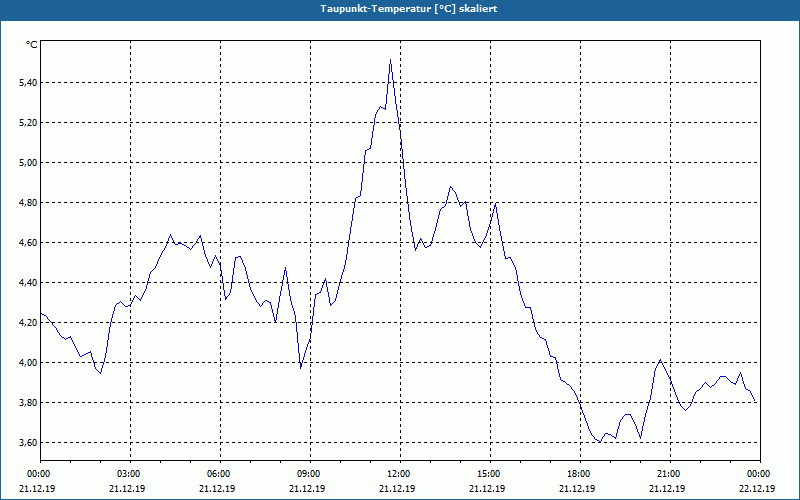Click the 00:00 time label above 21.12.19
Image resolution: width=800 pixels, height=500 pixels.
(x=40, y=474)
